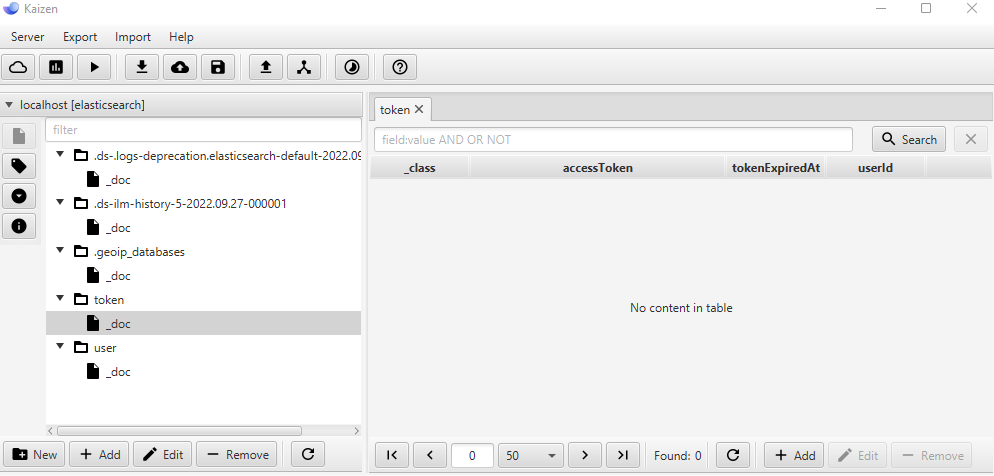Sort by the accessToken column header
Screen dimensions: 994x476
click(597, 168)
